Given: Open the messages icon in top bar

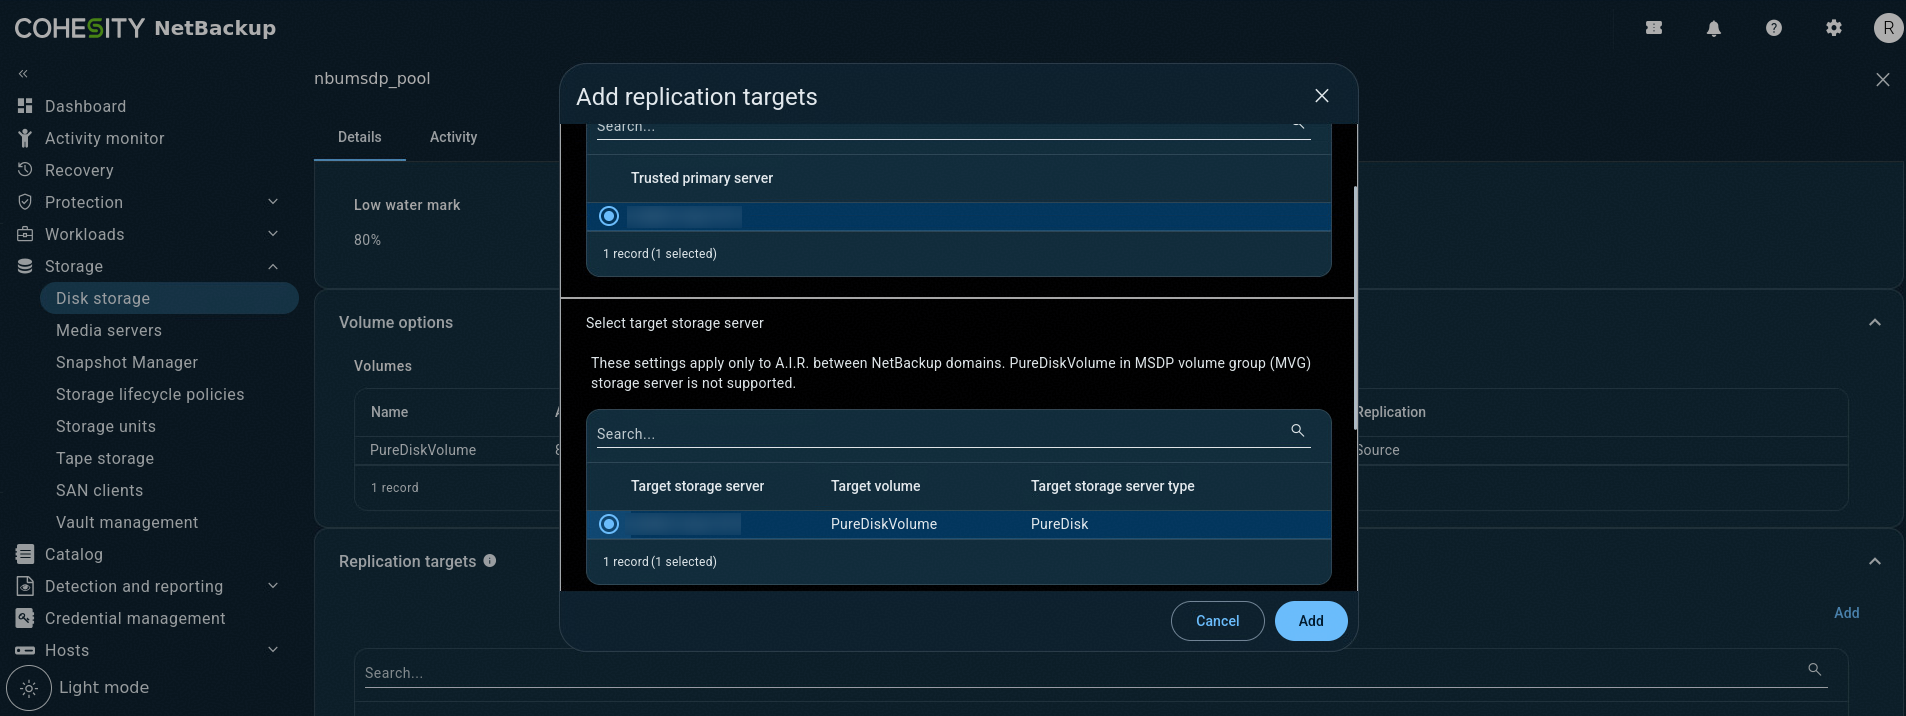Looking at the screenshot, I should point(1654,28).
